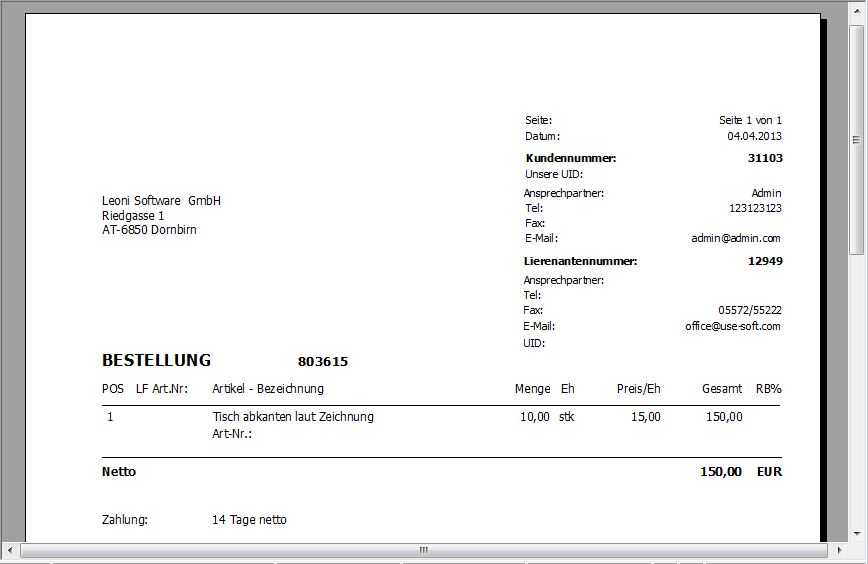Screen dimensions: 868x564
Task: Click the horizontal scrollbar left arrow
Action: click(11, 550)
